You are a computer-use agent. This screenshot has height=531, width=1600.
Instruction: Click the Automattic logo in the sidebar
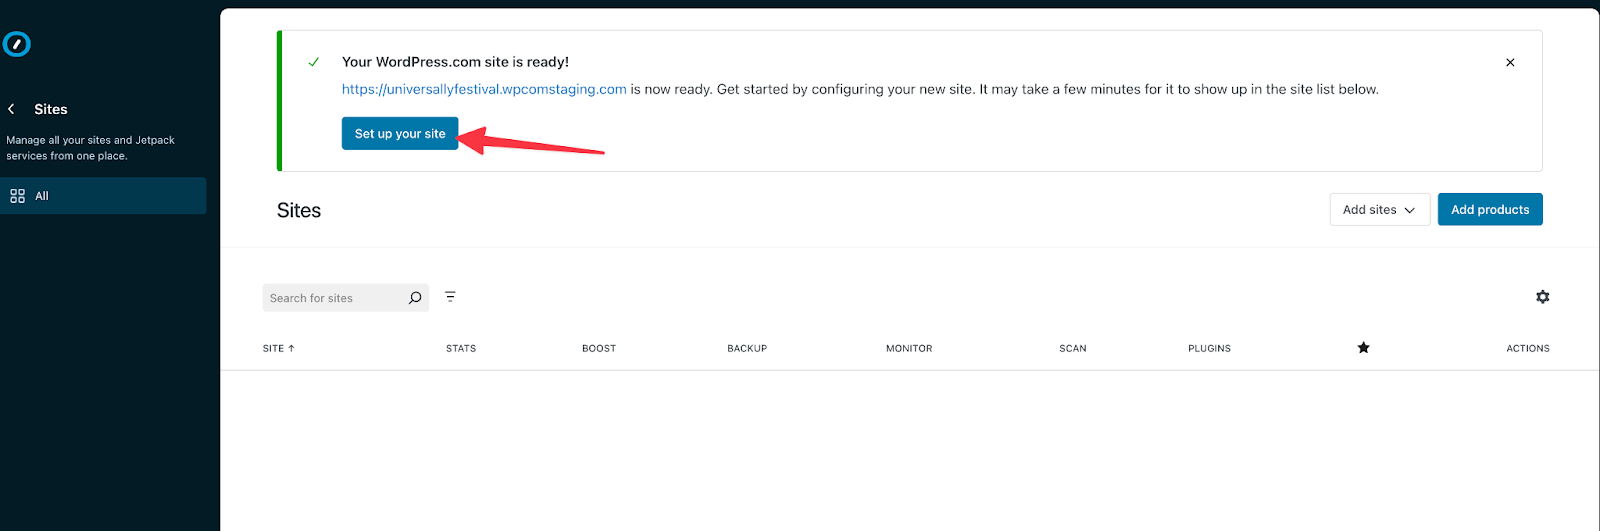coord(17,44)
